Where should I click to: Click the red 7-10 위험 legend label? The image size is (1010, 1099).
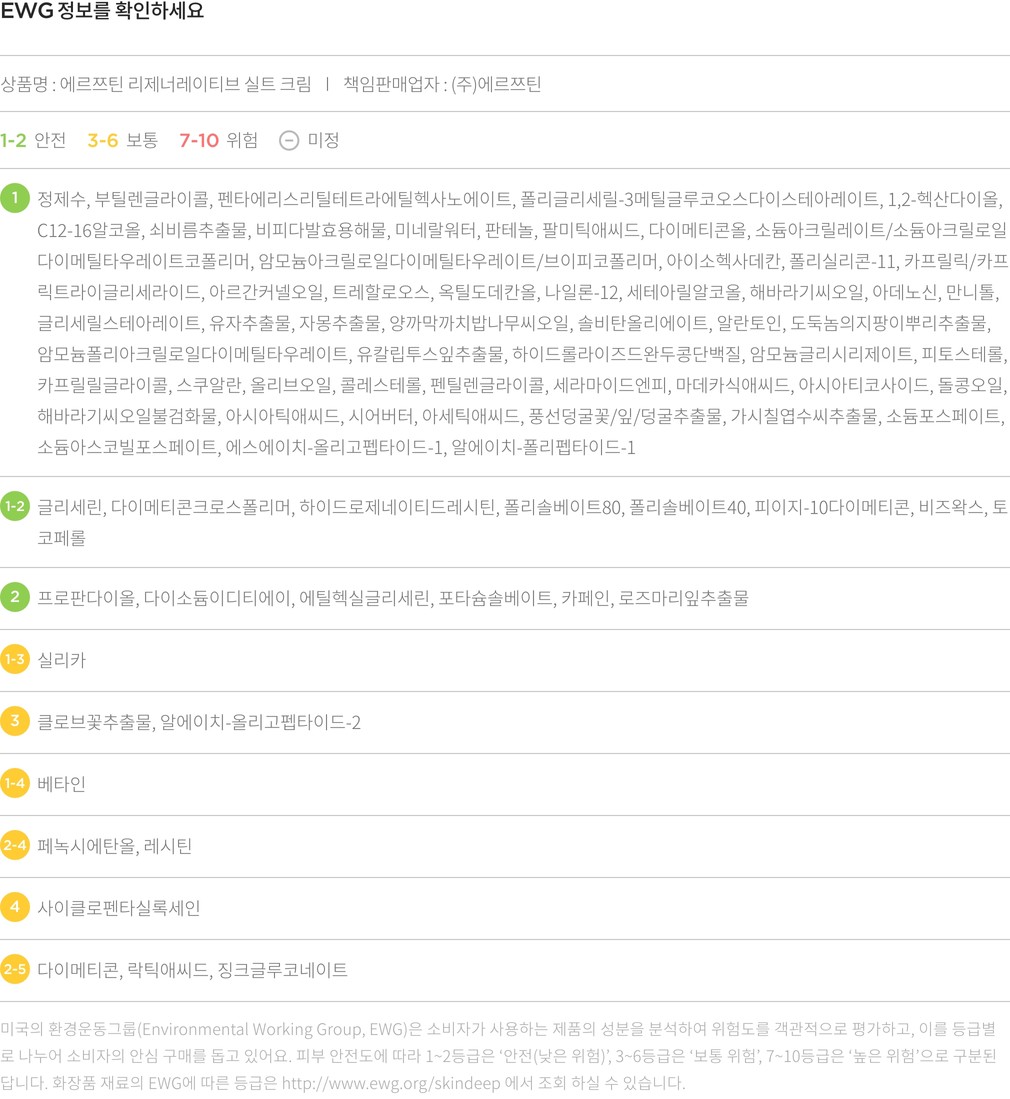coord(218,141)
